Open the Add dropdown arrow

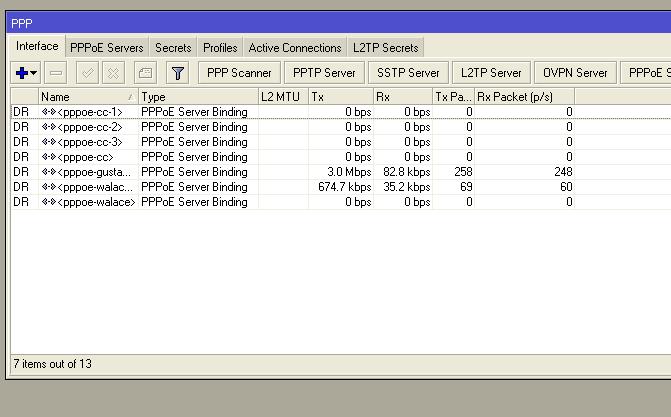pyautogui.click(x=34, y=73)
